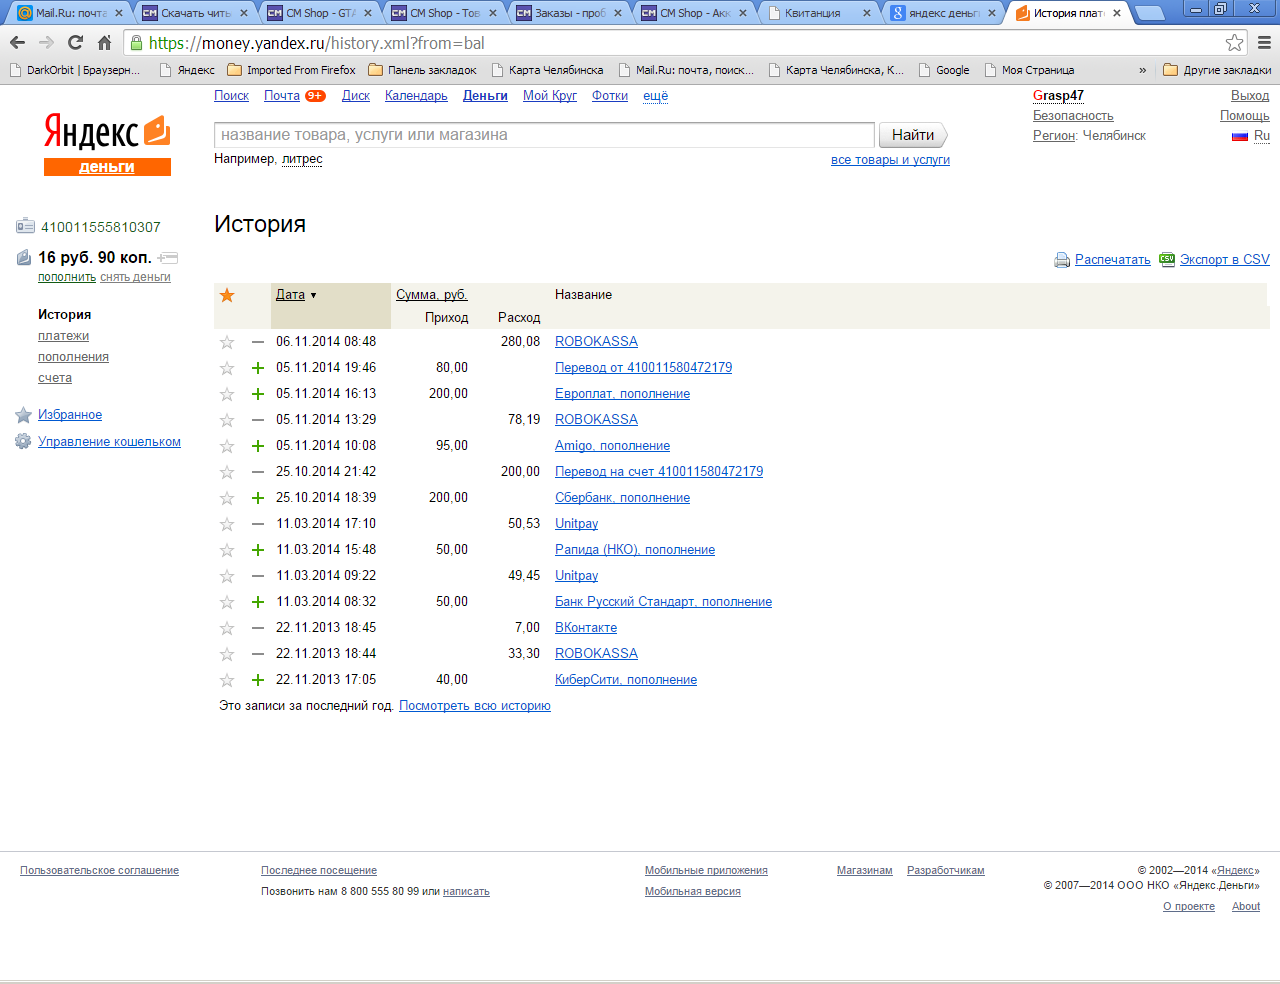Open the Imported From Firefox bookmarks folder
The height and width of the screenshot is (984, 1280).
(291, 70)
